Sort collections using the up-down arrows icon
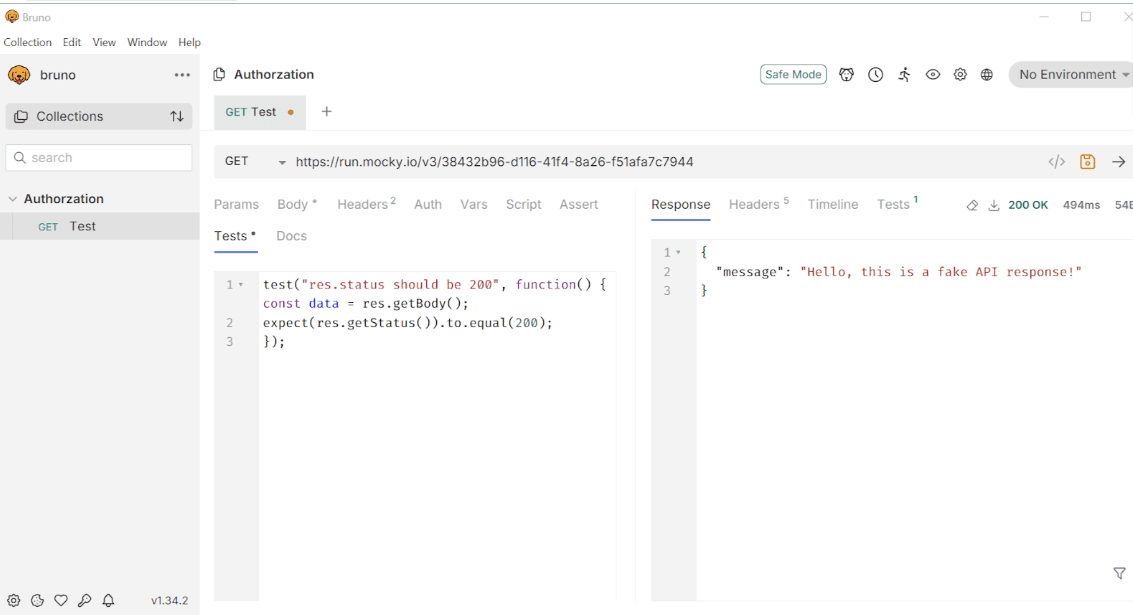Screen dimensions: 1133x615 (176, 116)
